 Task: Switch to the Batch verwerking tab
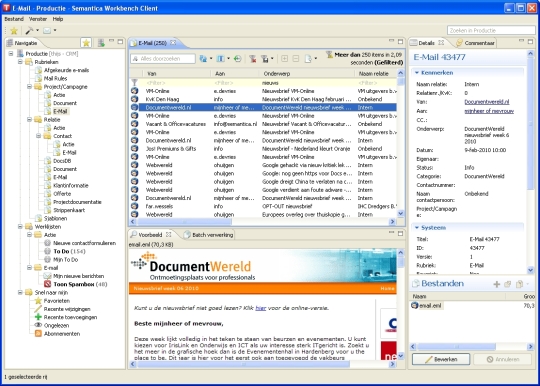[209, 235]
